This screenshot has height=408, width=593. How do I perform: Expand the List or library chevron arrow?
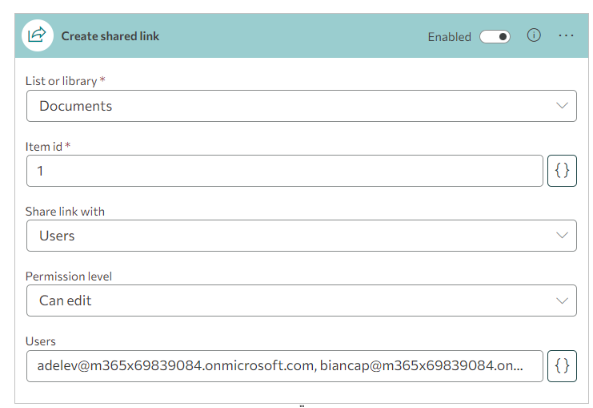562,105
